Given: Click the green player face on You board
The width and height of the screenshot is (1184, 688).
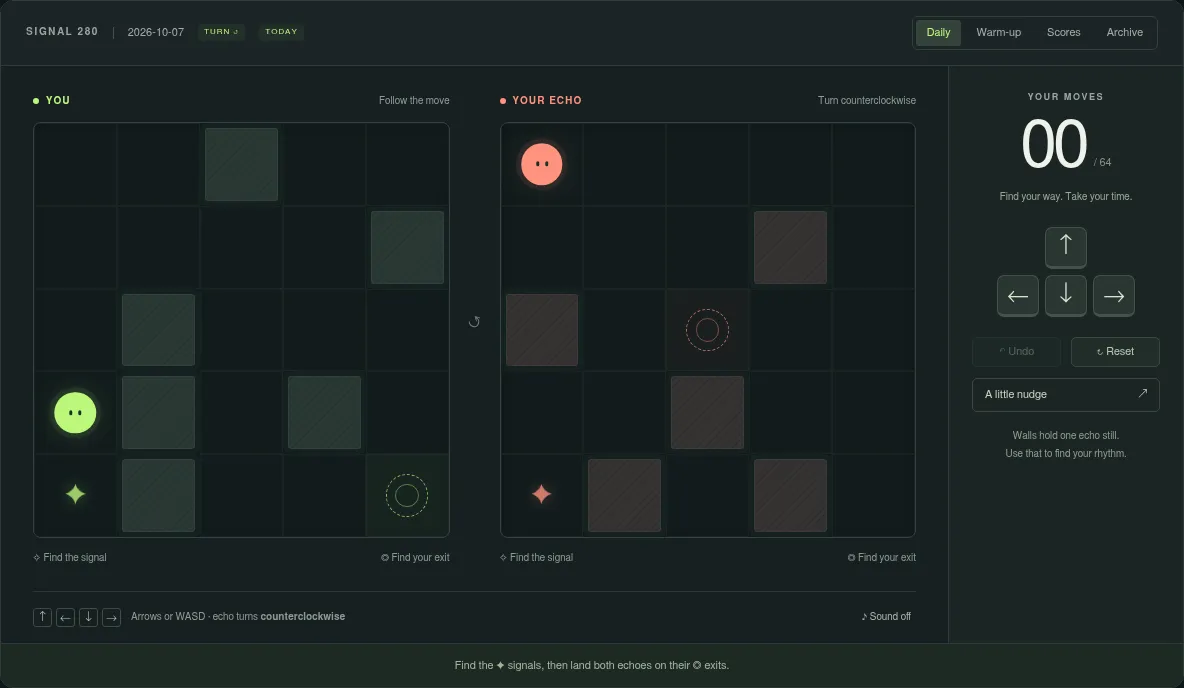Looking at the screenshot, I should 76,413.
